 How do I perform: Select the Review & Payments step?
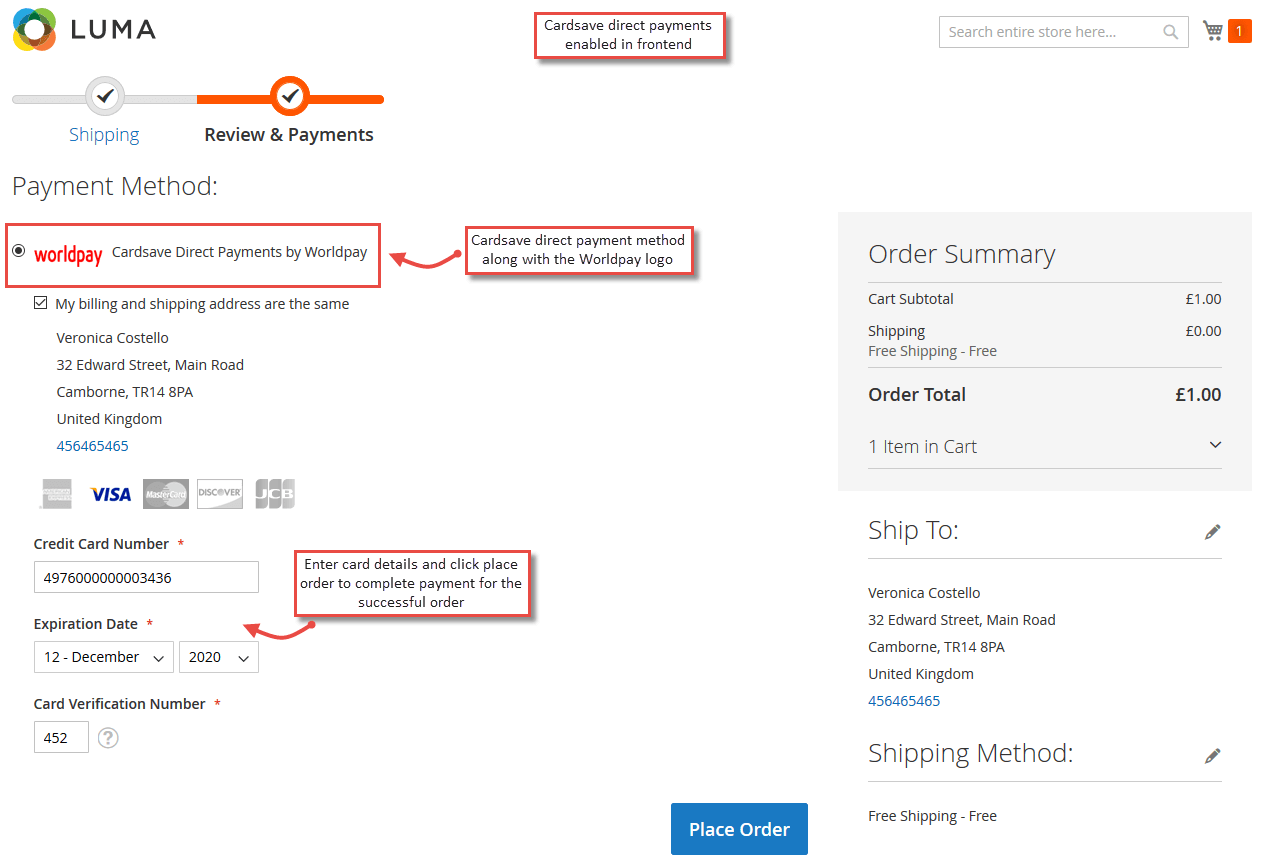(x=289, y=134)
